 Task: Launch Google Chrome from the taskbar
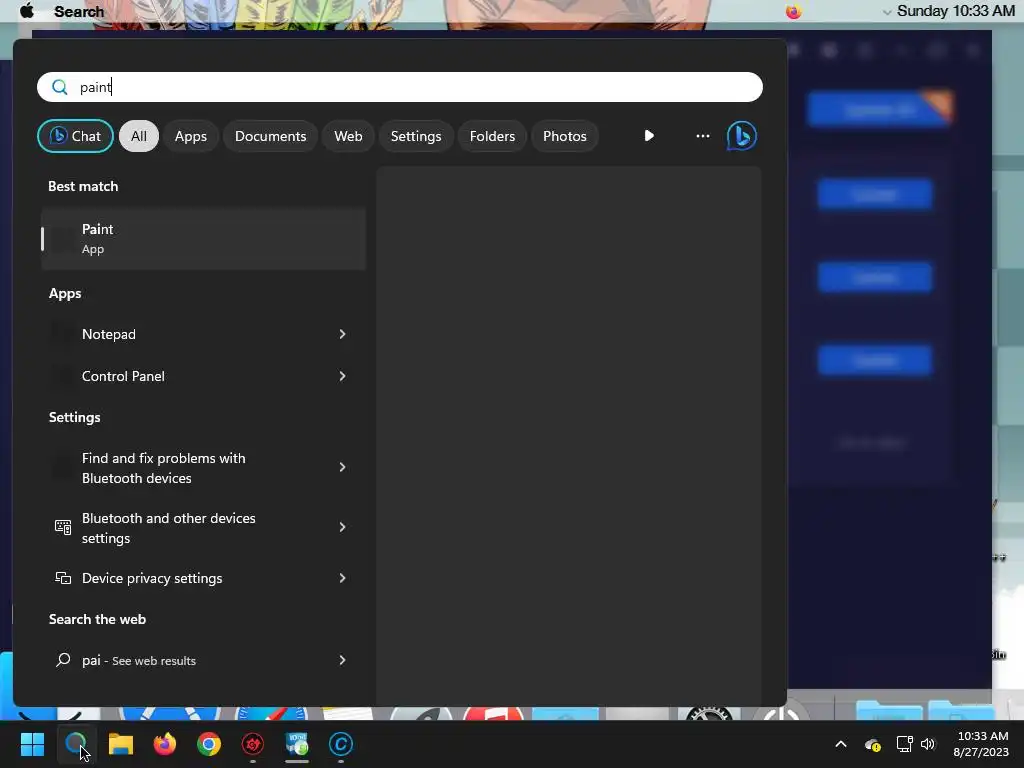(x=209, y=744)
